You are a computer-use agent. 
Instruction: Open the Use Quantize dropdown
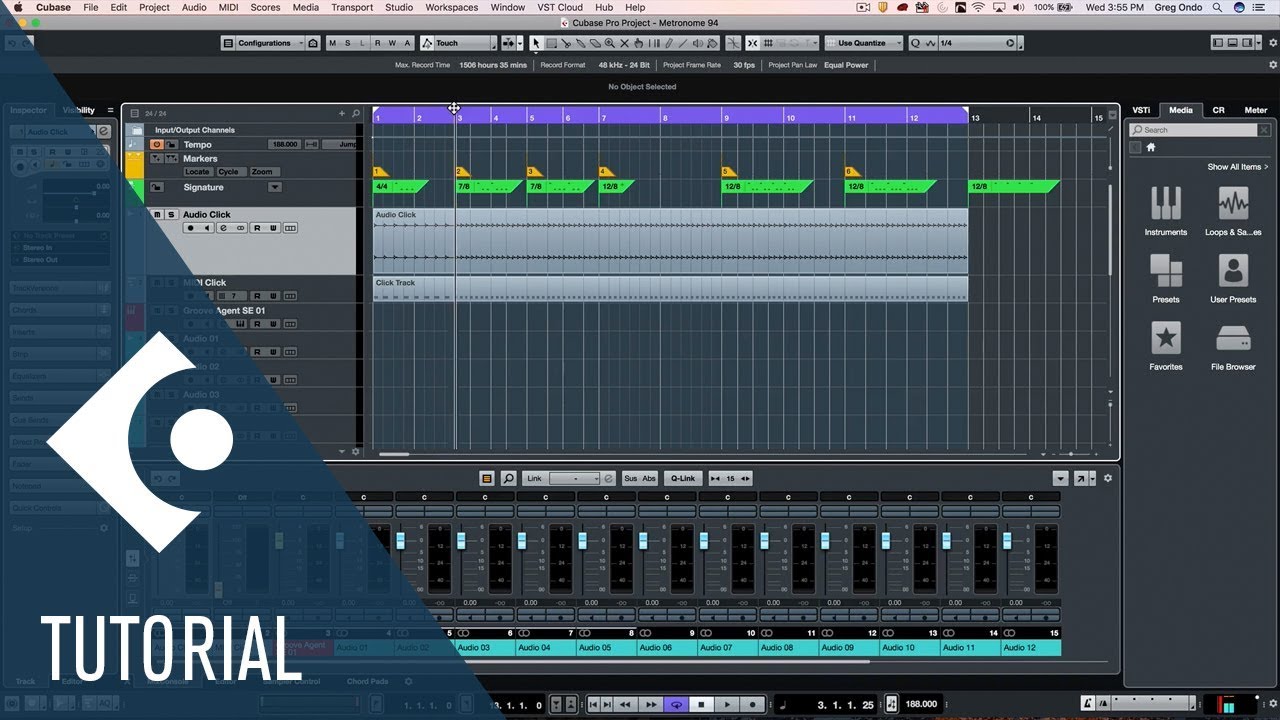(x=862, y=43)
